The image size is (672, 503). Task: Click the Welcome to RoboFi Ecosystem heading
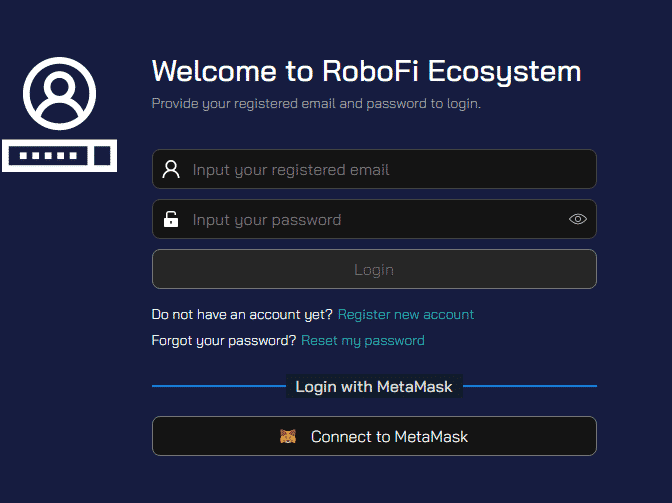[366, 71]
